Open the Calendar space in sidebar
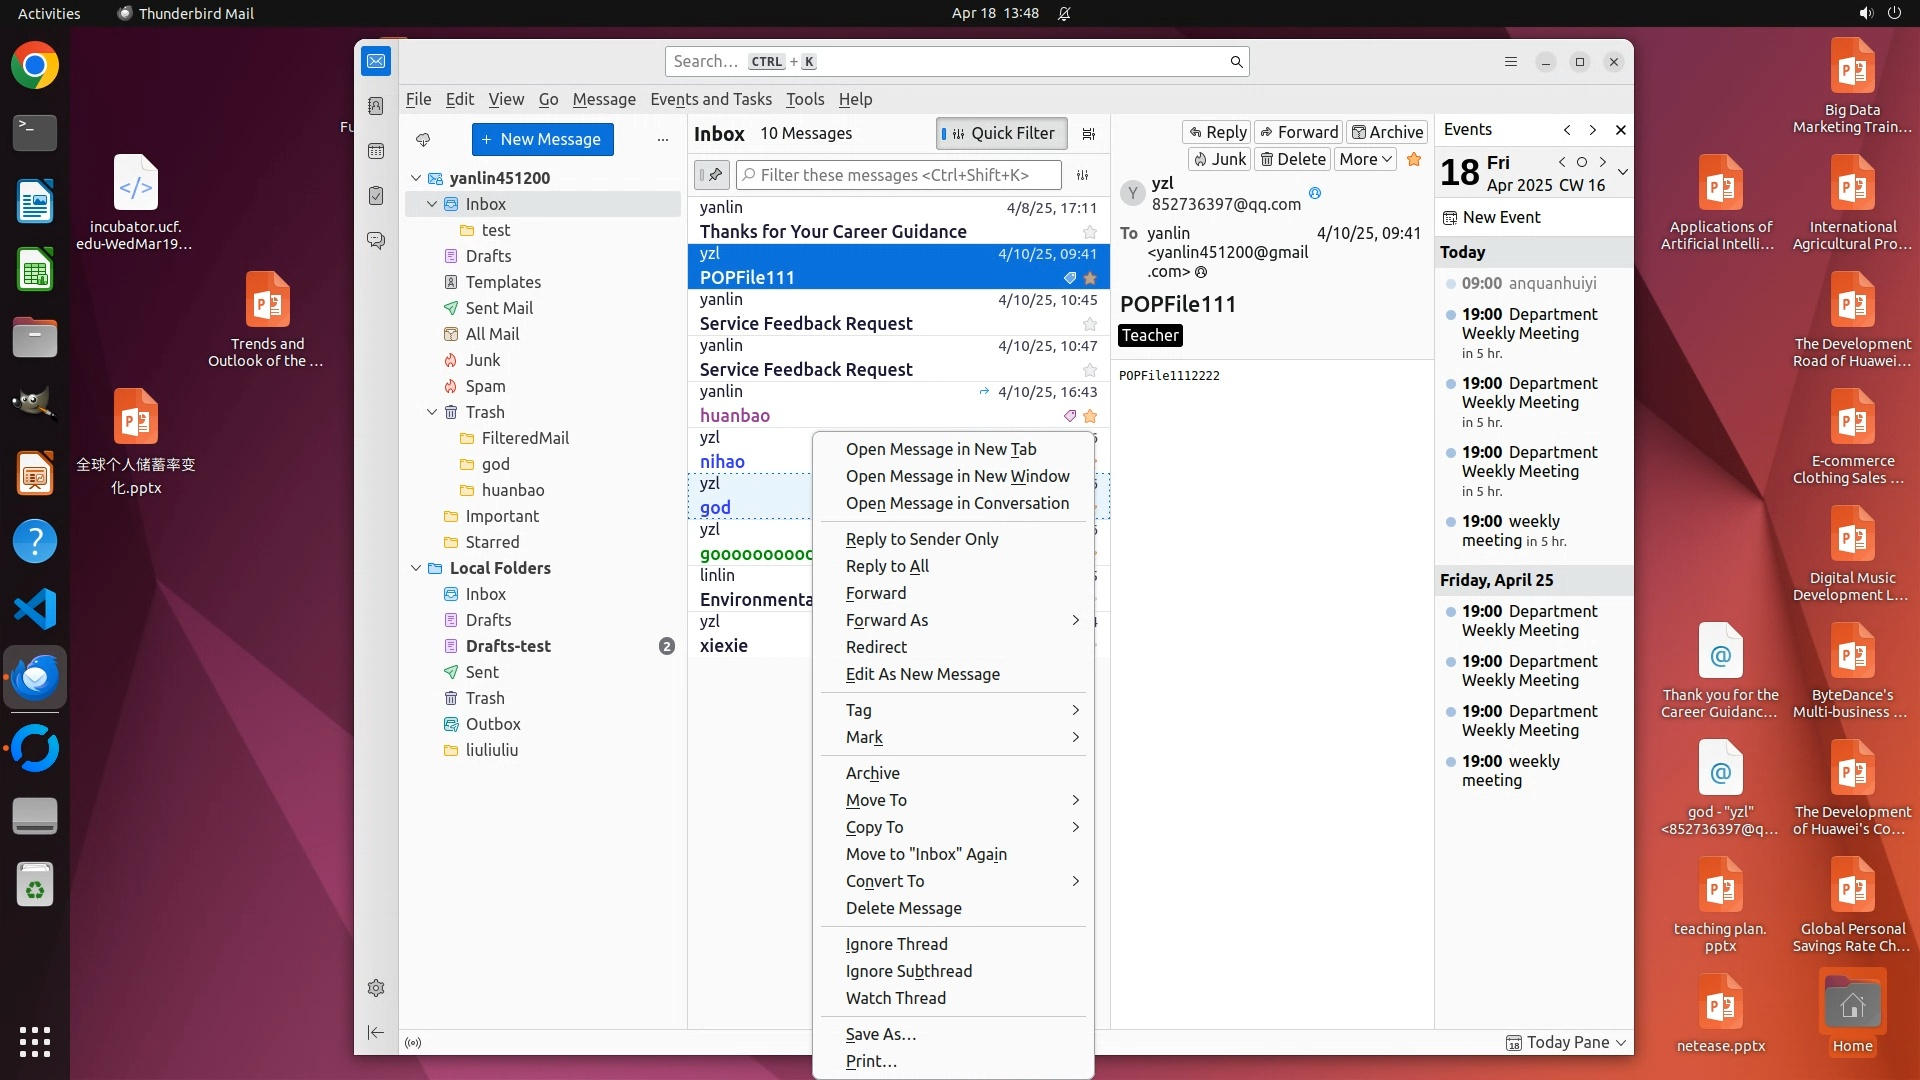The image size is (1920, 1080). point(376,151)
